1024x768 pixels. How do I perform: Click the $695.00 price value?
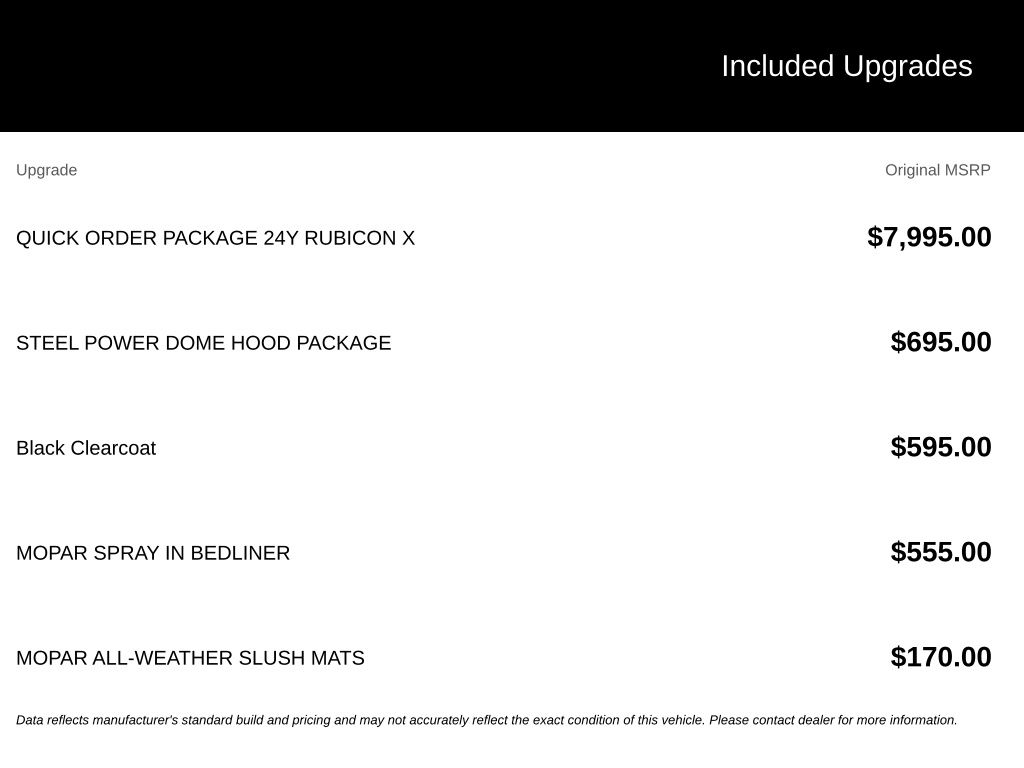point(940,342)
